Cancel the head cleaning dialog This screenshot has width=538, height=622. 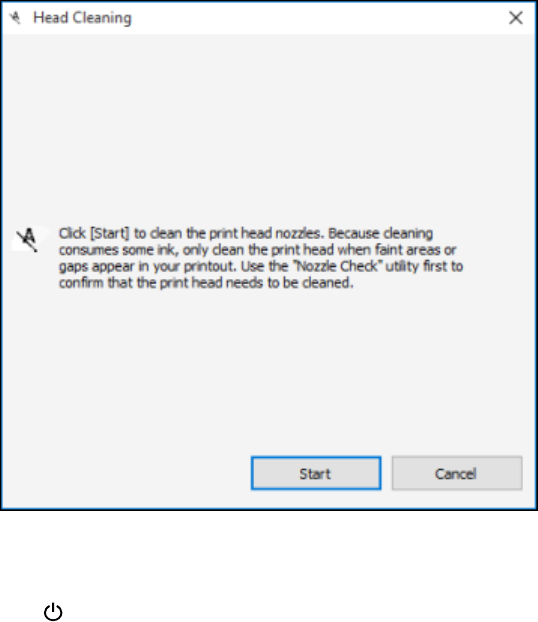tap(457, 473)
